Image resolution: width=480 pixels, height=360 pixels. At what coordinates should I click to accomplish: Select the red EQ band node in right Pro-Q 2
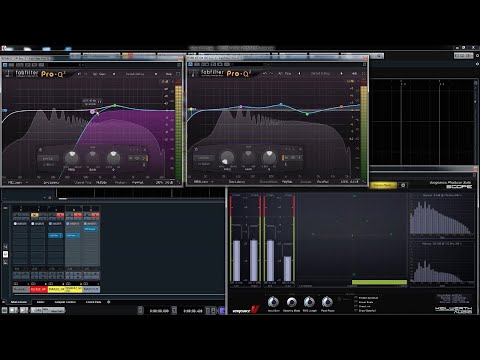coord(341,107)
